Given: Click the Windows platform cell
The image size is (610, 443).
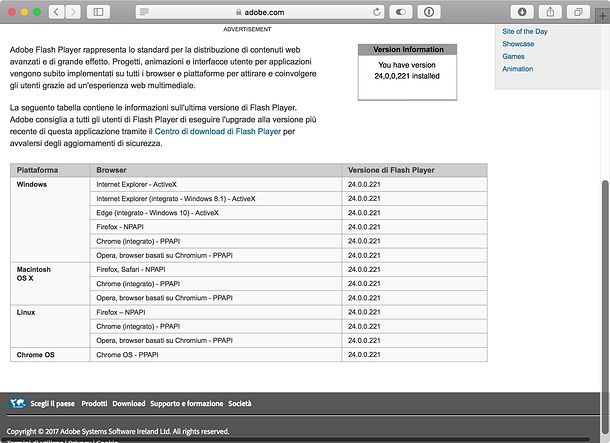Looking at the screenshot, I should (x=50, y=220).
